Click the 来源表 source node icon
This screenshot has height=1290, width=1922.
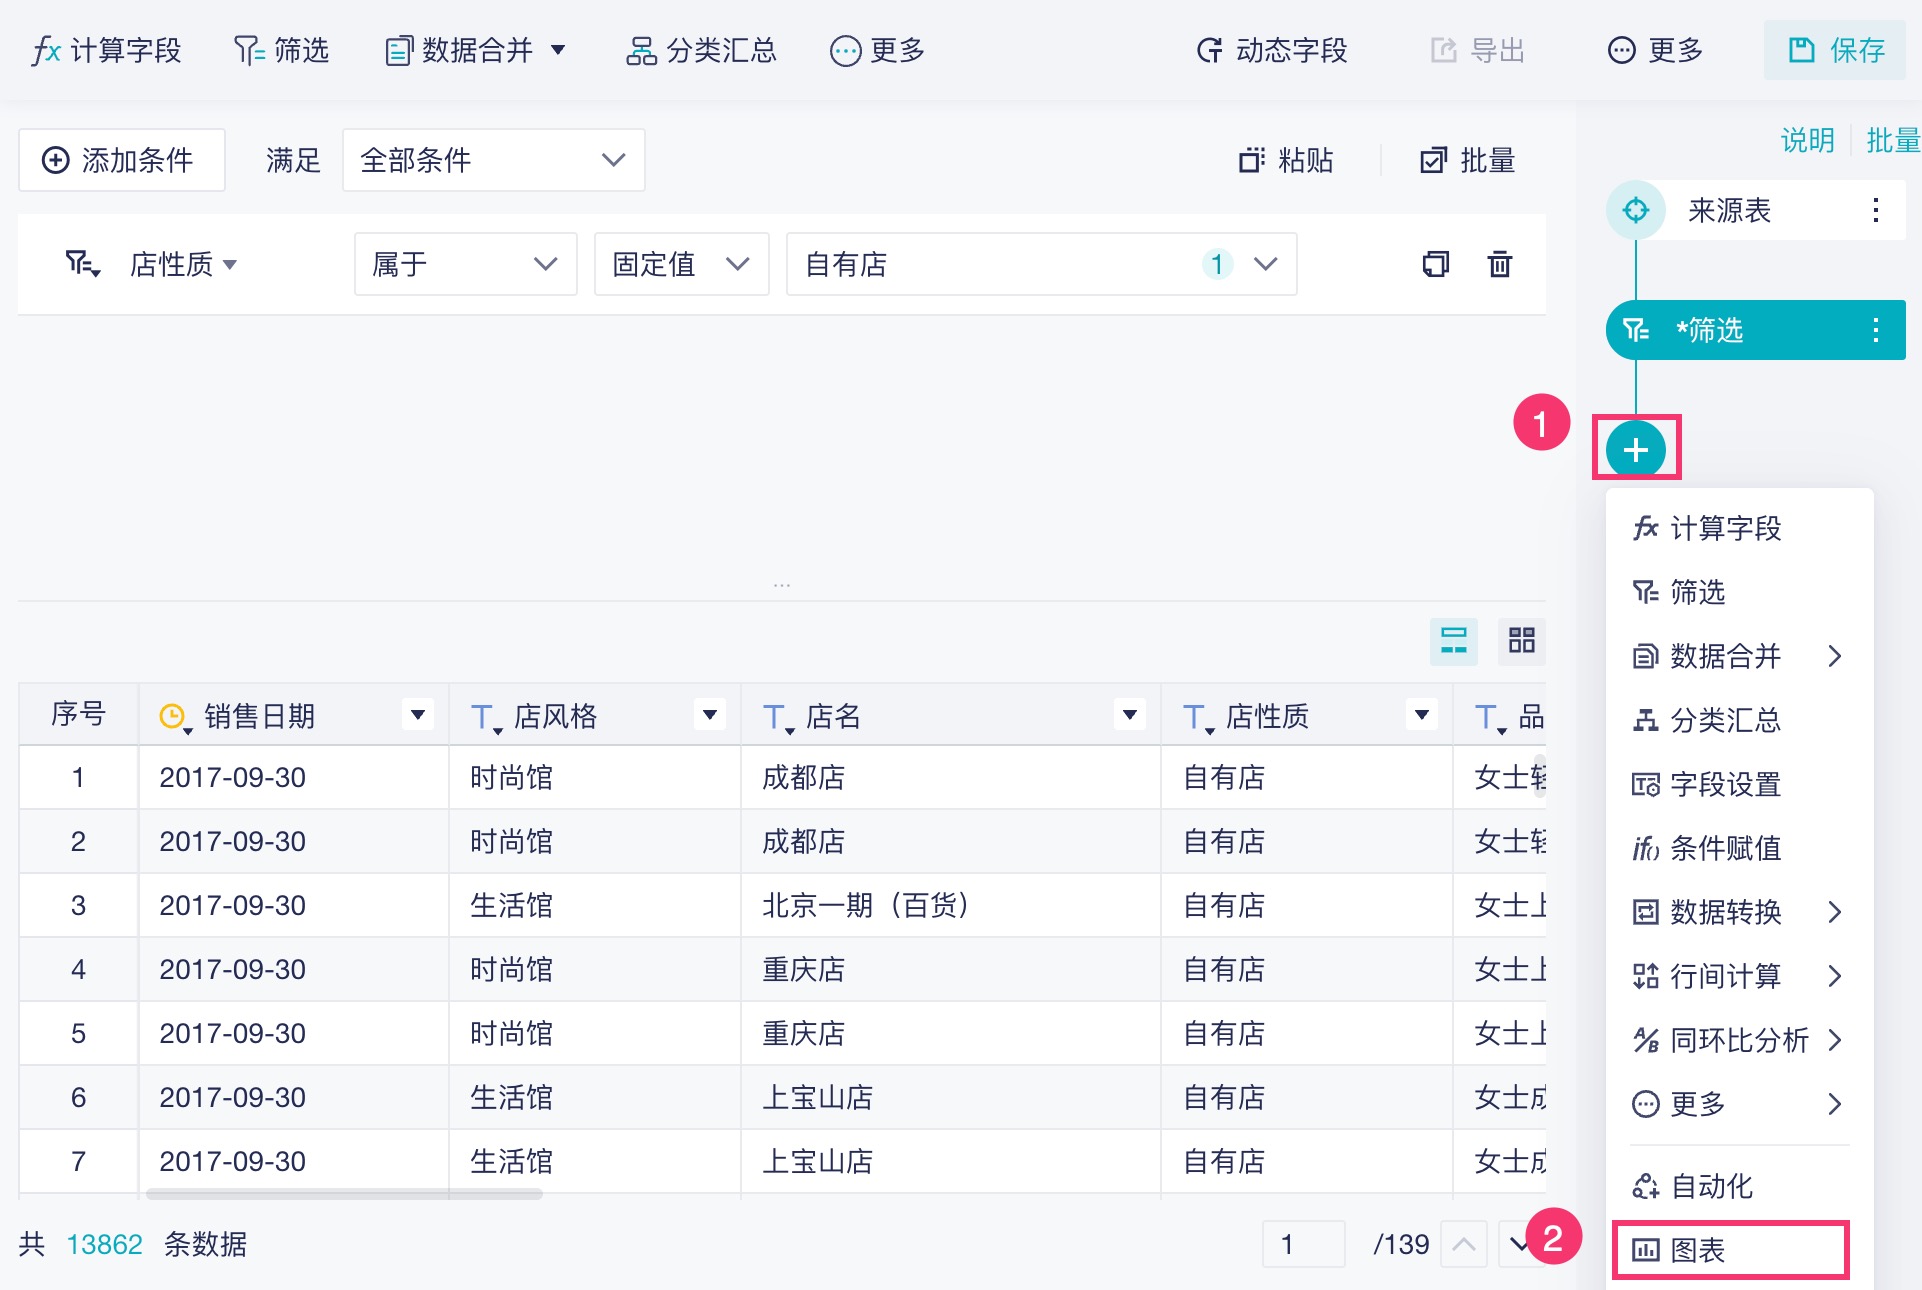point(1635,210)
